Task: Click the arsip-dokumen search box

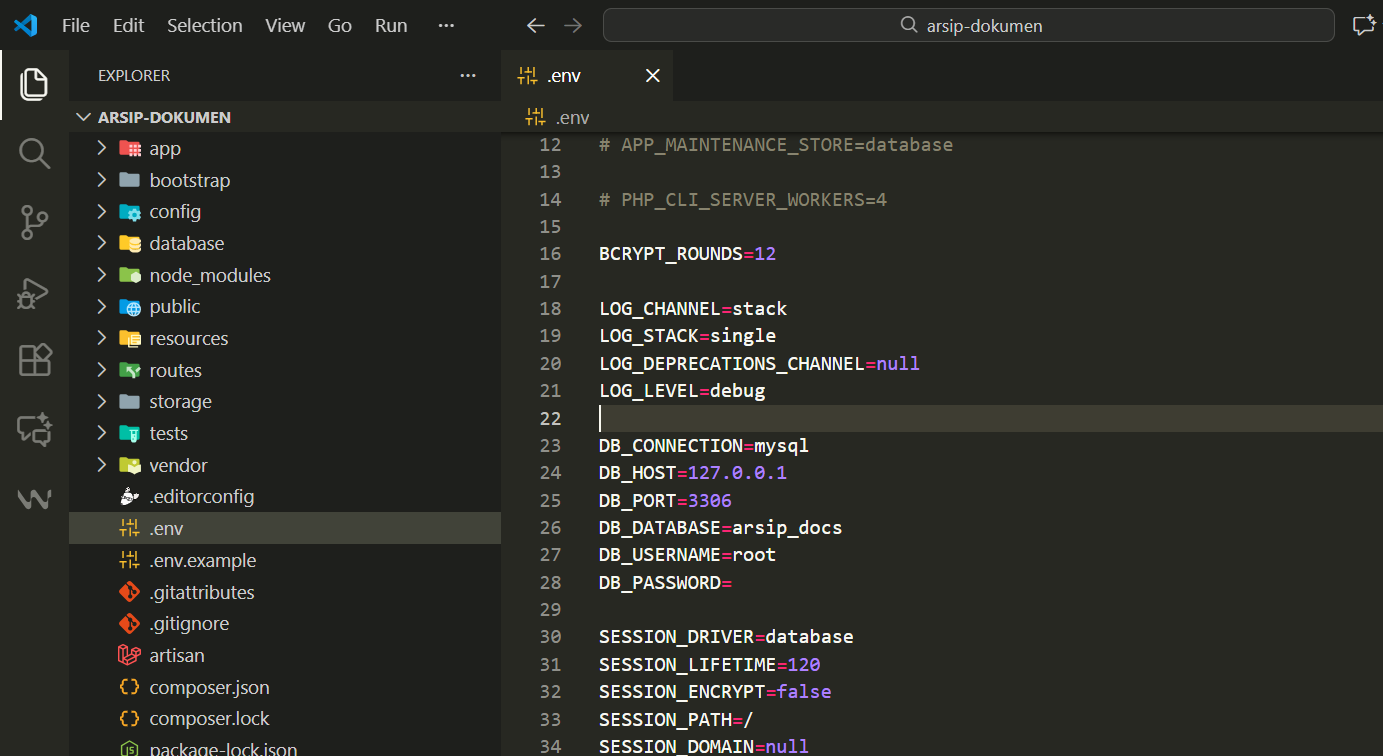Action: click(x=968, y=26)
